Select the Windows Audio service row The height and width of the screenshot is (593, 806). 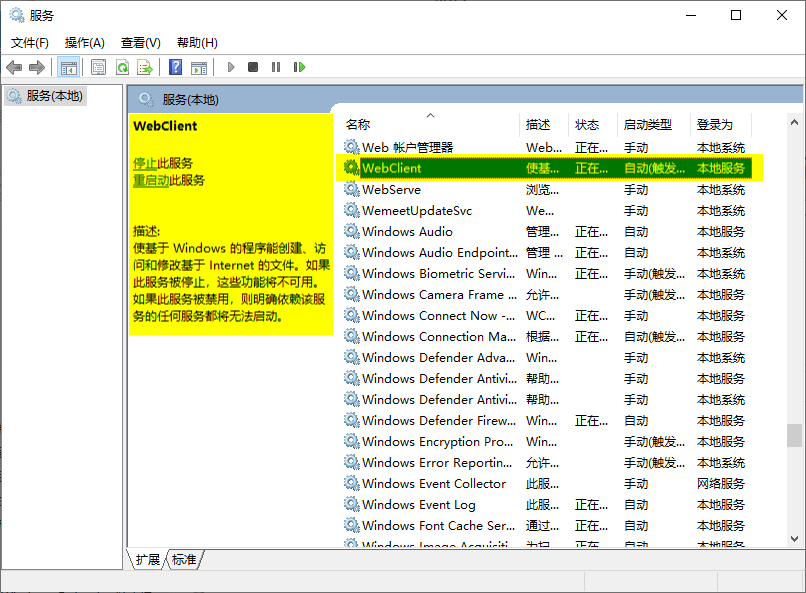407,232
